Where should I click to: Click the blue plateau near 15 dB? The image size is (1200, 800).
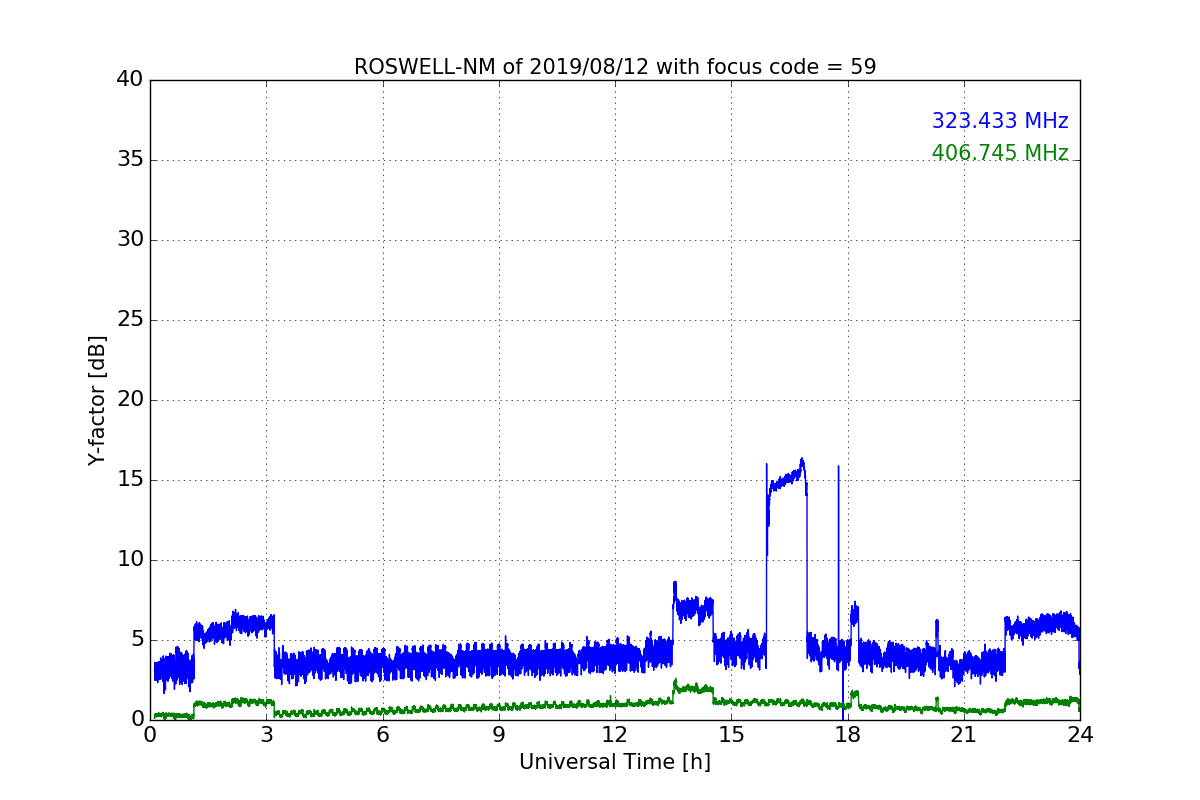point(787,479)
